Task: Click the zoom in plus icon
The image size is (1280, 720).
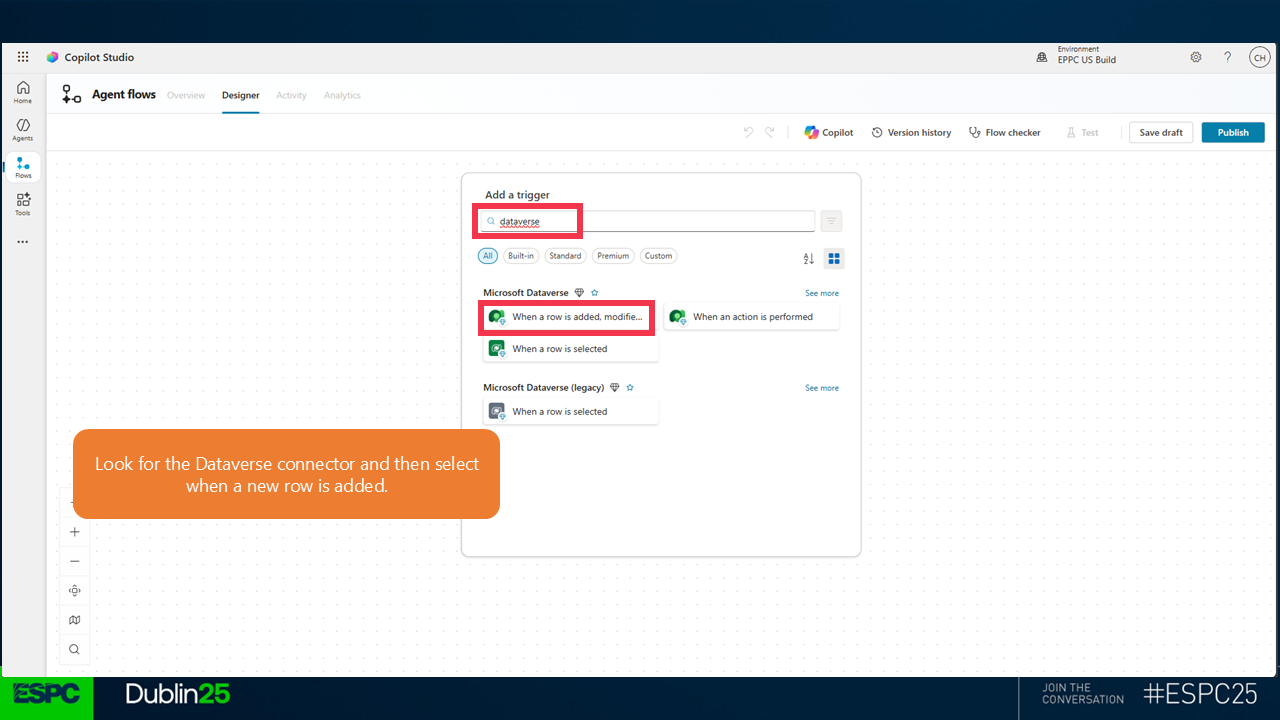Action: [x=74, y=532]
